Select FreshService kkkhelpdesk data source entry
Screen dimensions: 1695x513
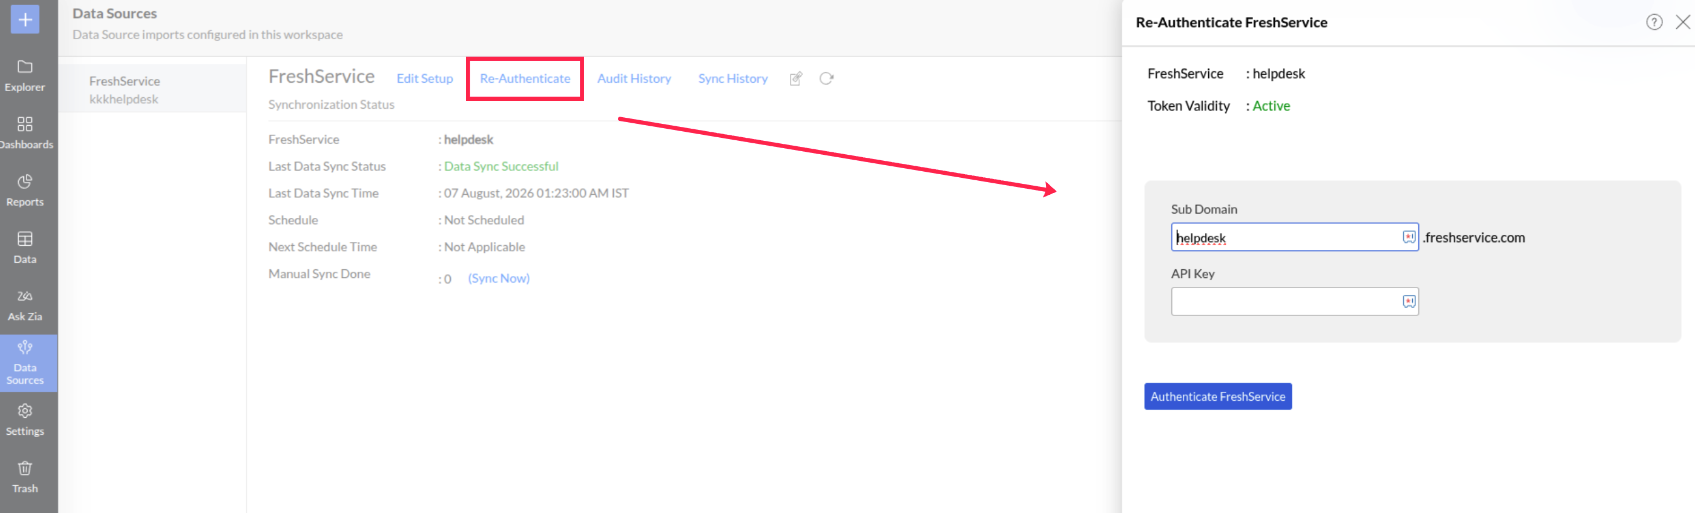152,89
